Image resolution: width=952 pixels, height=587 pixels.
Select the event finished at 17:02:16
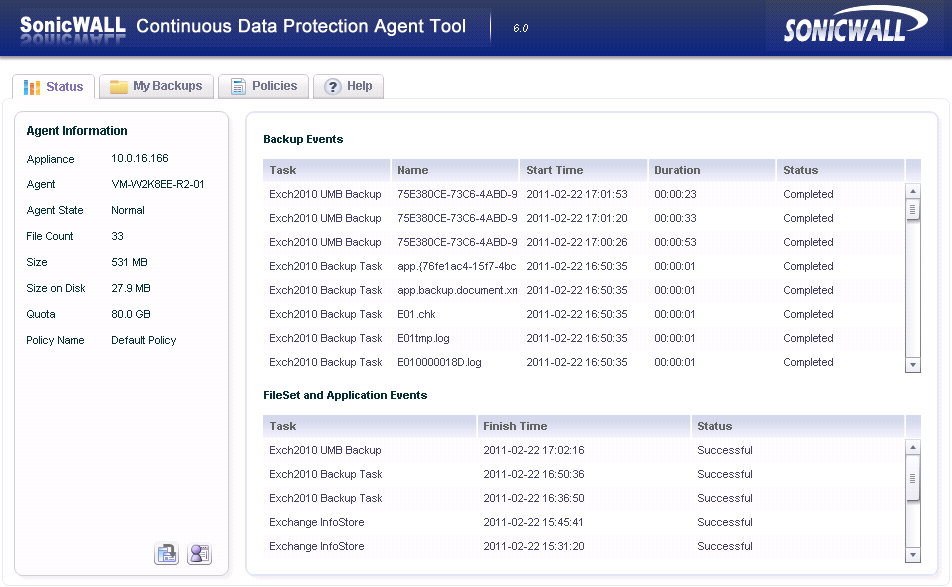pyautogui.click(x=583, y=450)
